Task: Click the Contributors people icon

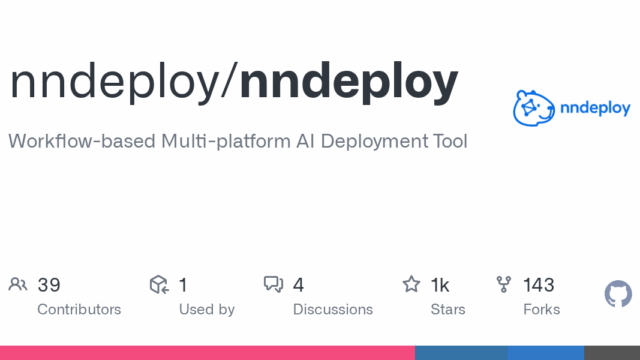Action: click(x=18, y=284)
